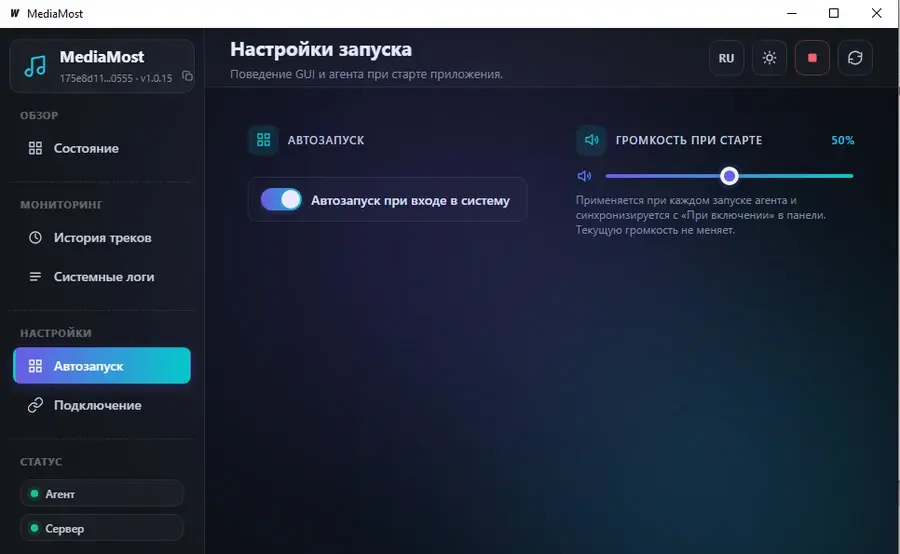
Task: Click the grid icon beside the АВТОЗАПУСК heading
Action: pyautogui.click(x=263, y=140)
